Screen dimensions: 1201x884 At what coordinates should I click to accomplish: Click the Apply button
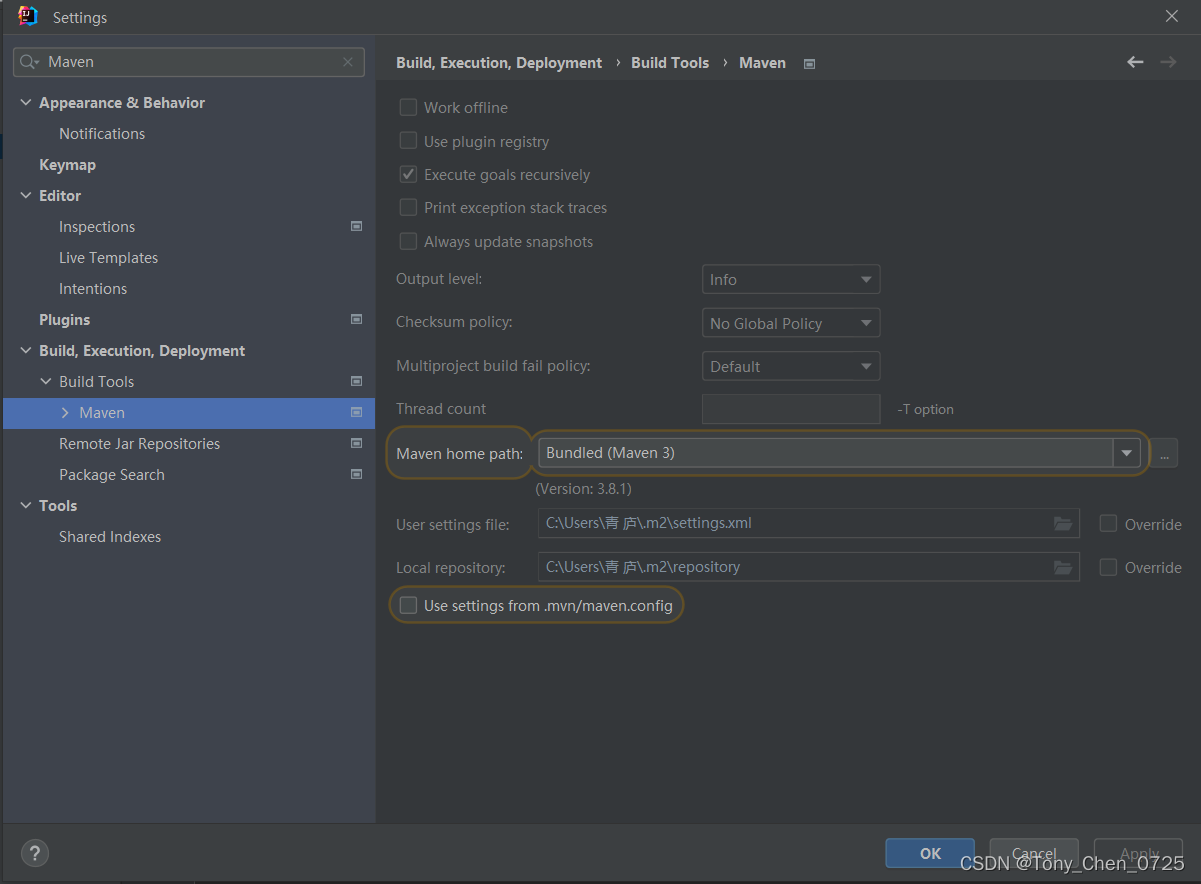pyautogui.click(x=1139, y=853)
